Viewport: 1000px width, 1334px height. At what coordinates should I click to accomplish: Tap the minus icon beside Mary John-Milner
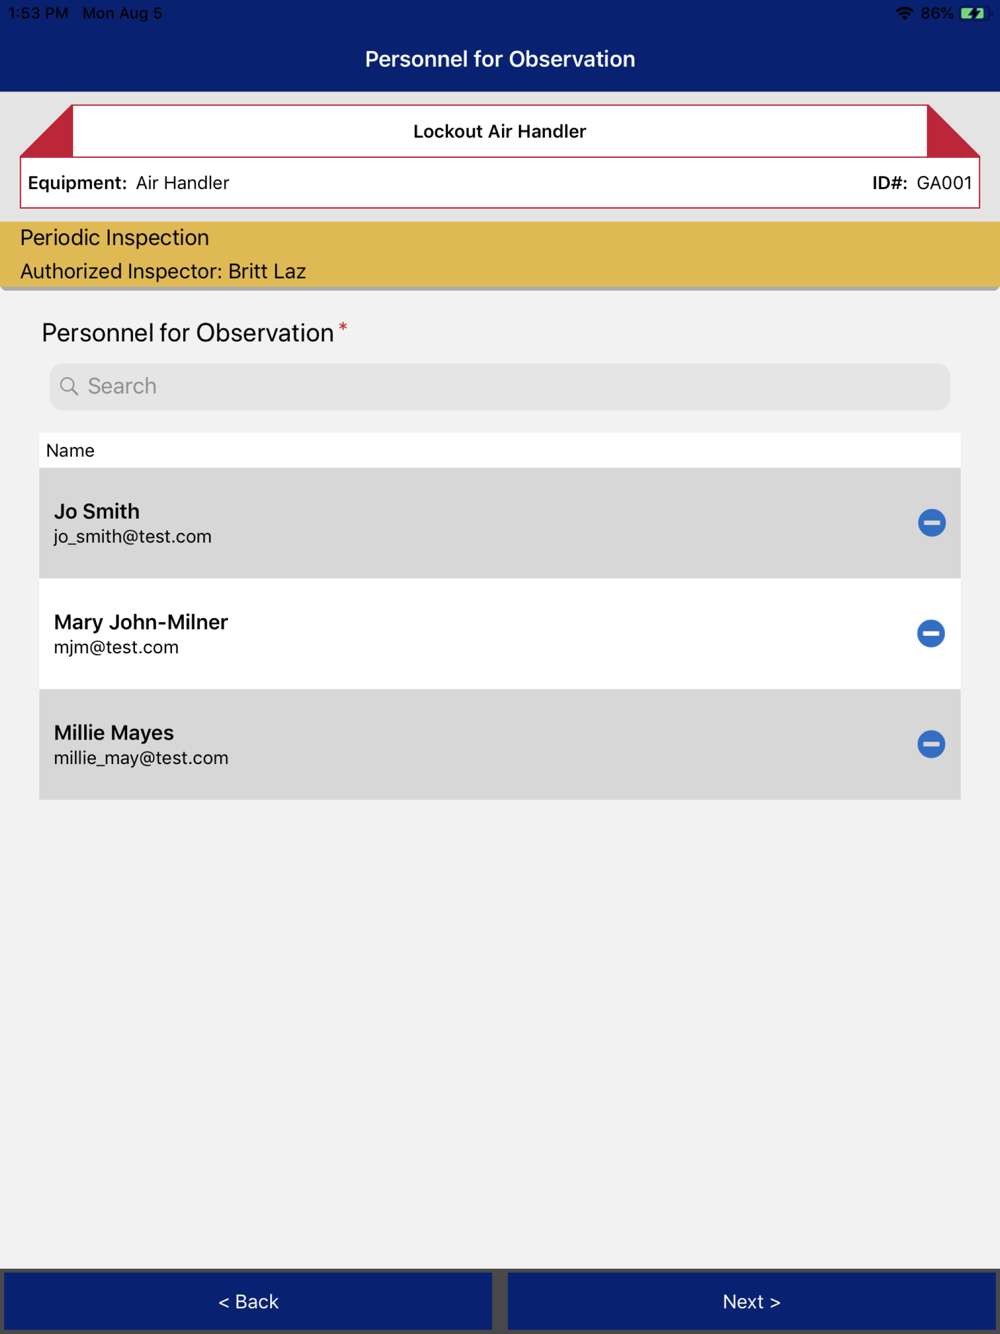931,633
